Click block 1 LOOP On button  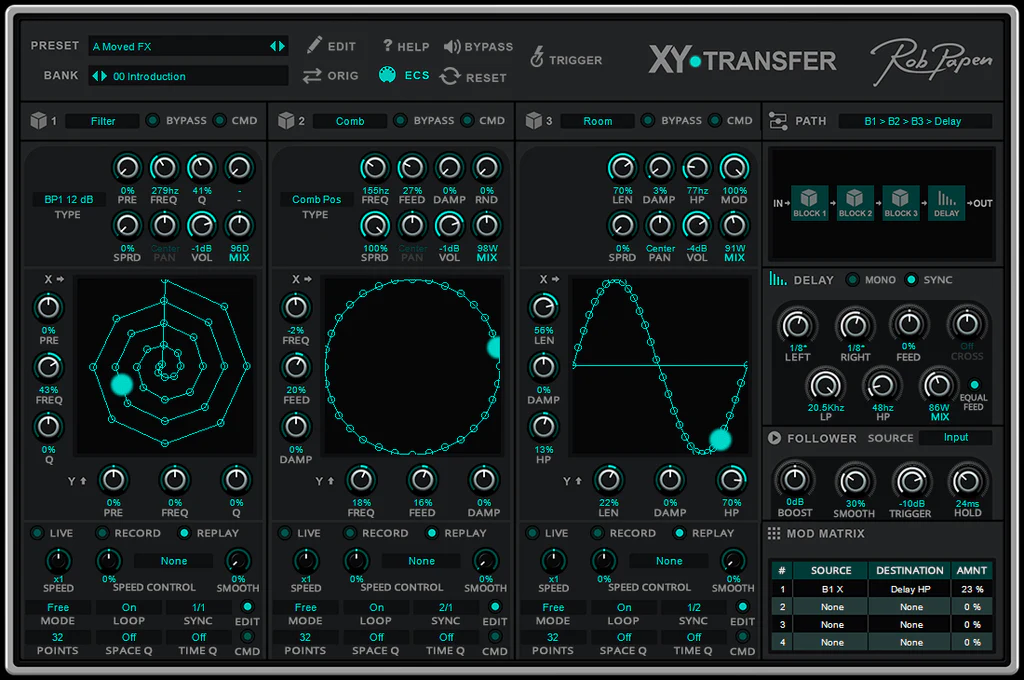(x=129, y=607)
